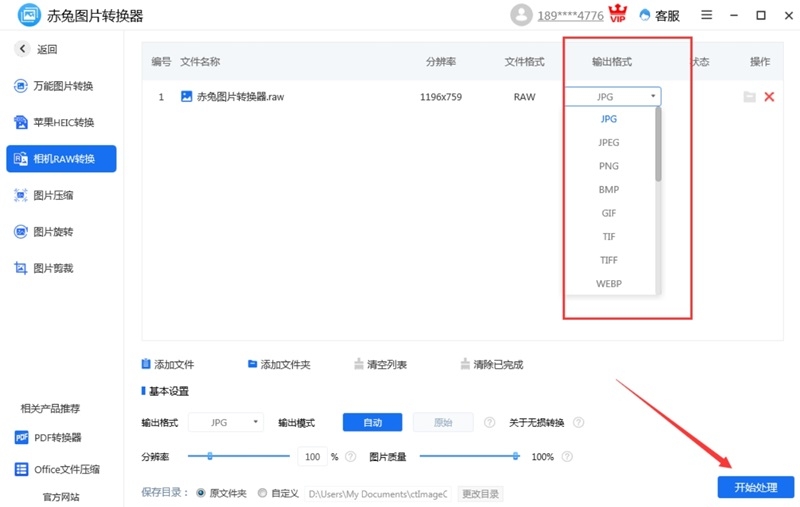Click the resolution percent field 100
The image size is (800, 507).
click(x=312, y=457)
